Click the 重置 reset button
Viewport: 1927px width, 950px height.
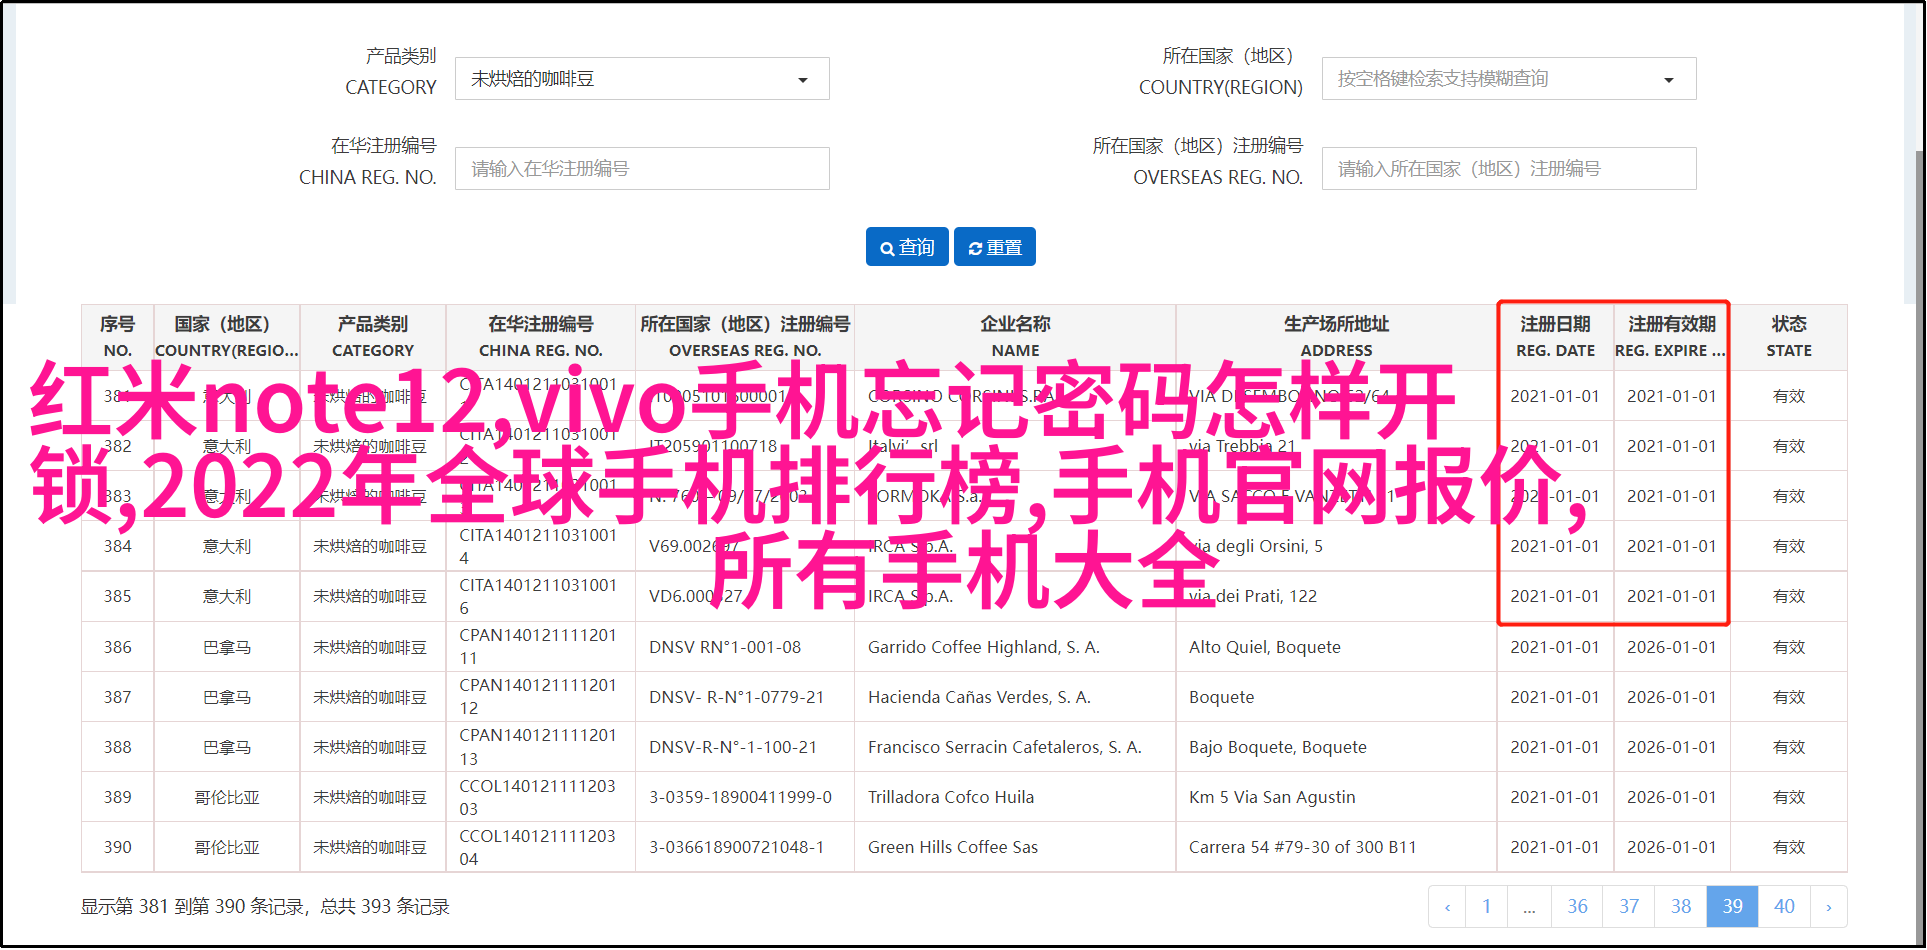click(995, 247)
